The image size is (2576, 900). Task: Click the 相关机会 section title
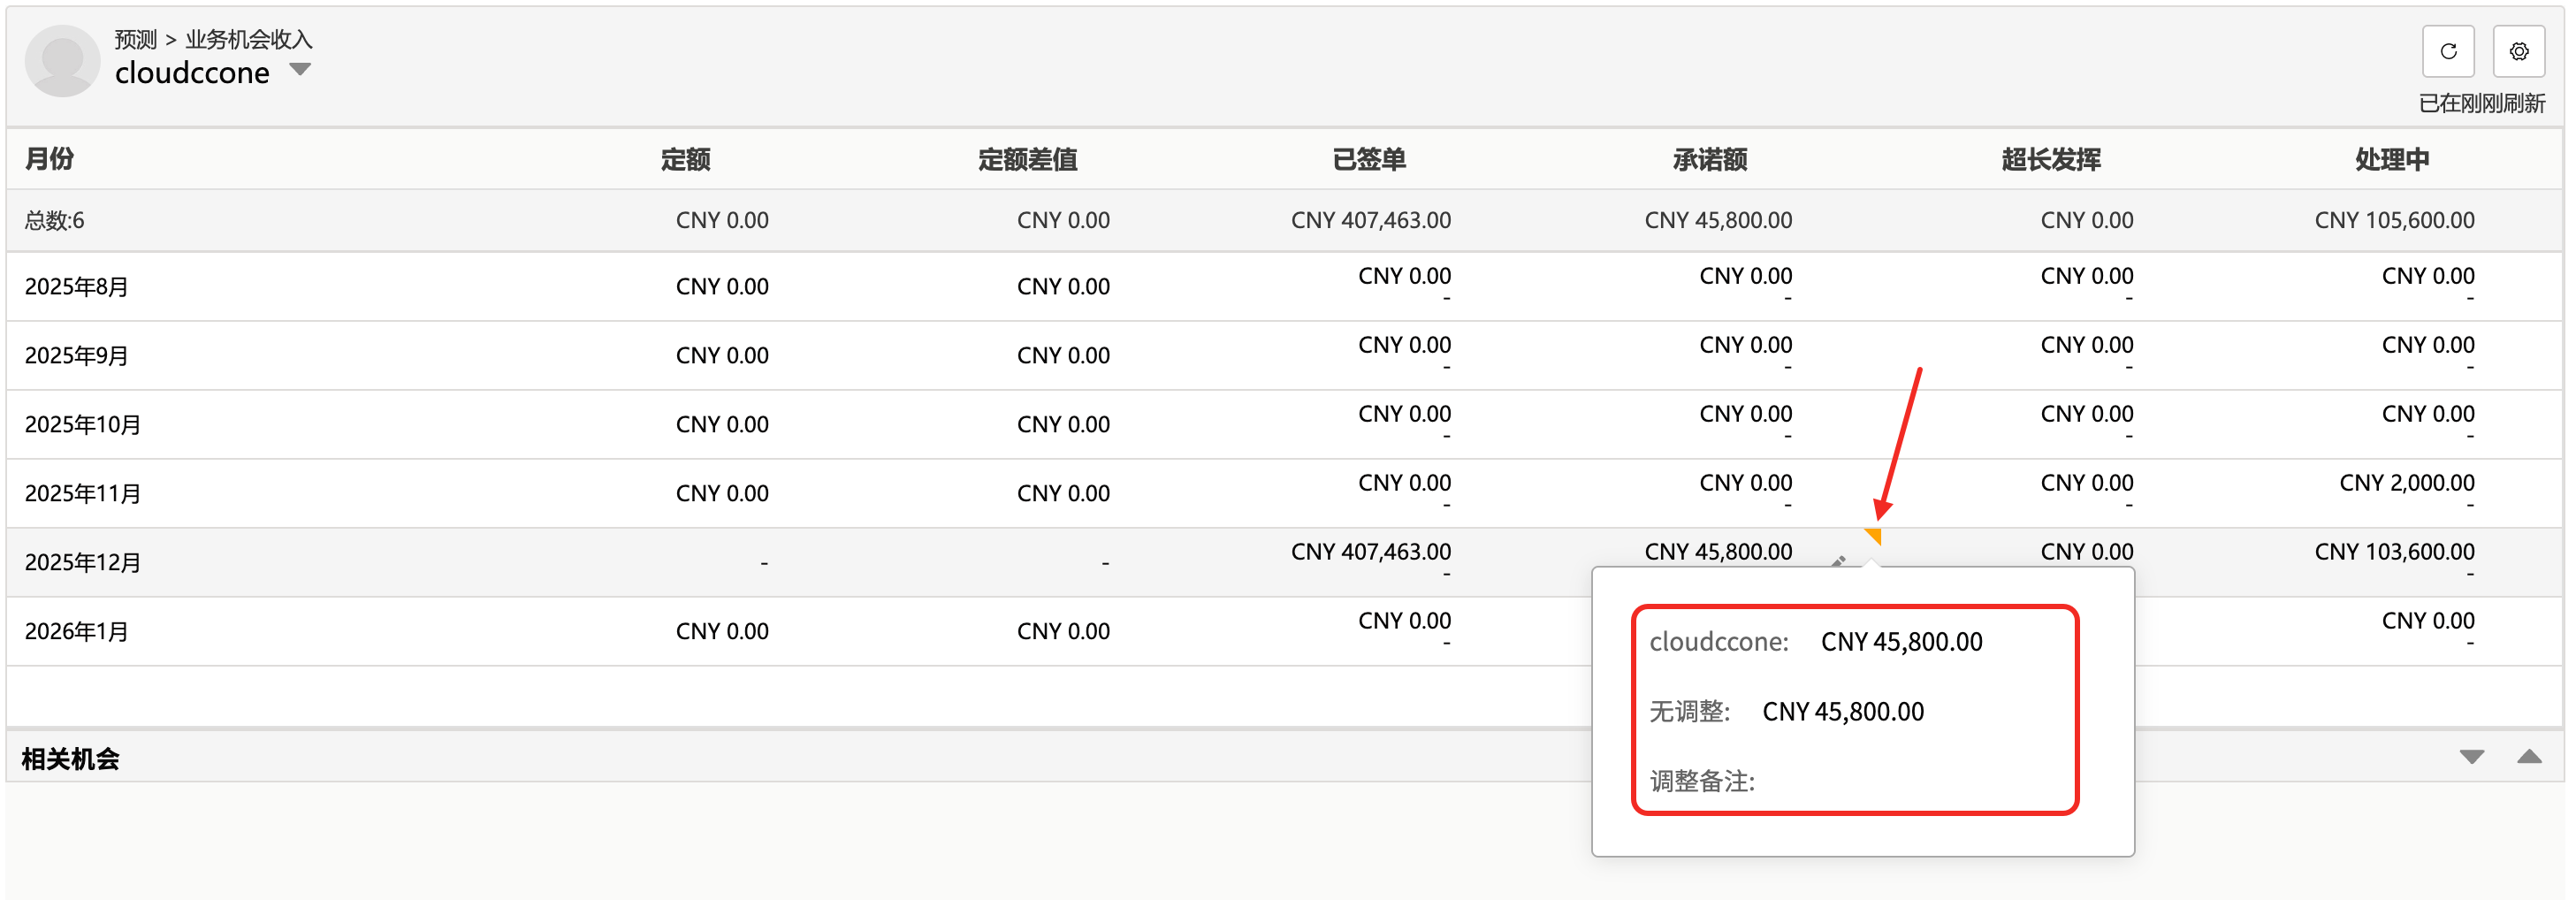(70, 759)
